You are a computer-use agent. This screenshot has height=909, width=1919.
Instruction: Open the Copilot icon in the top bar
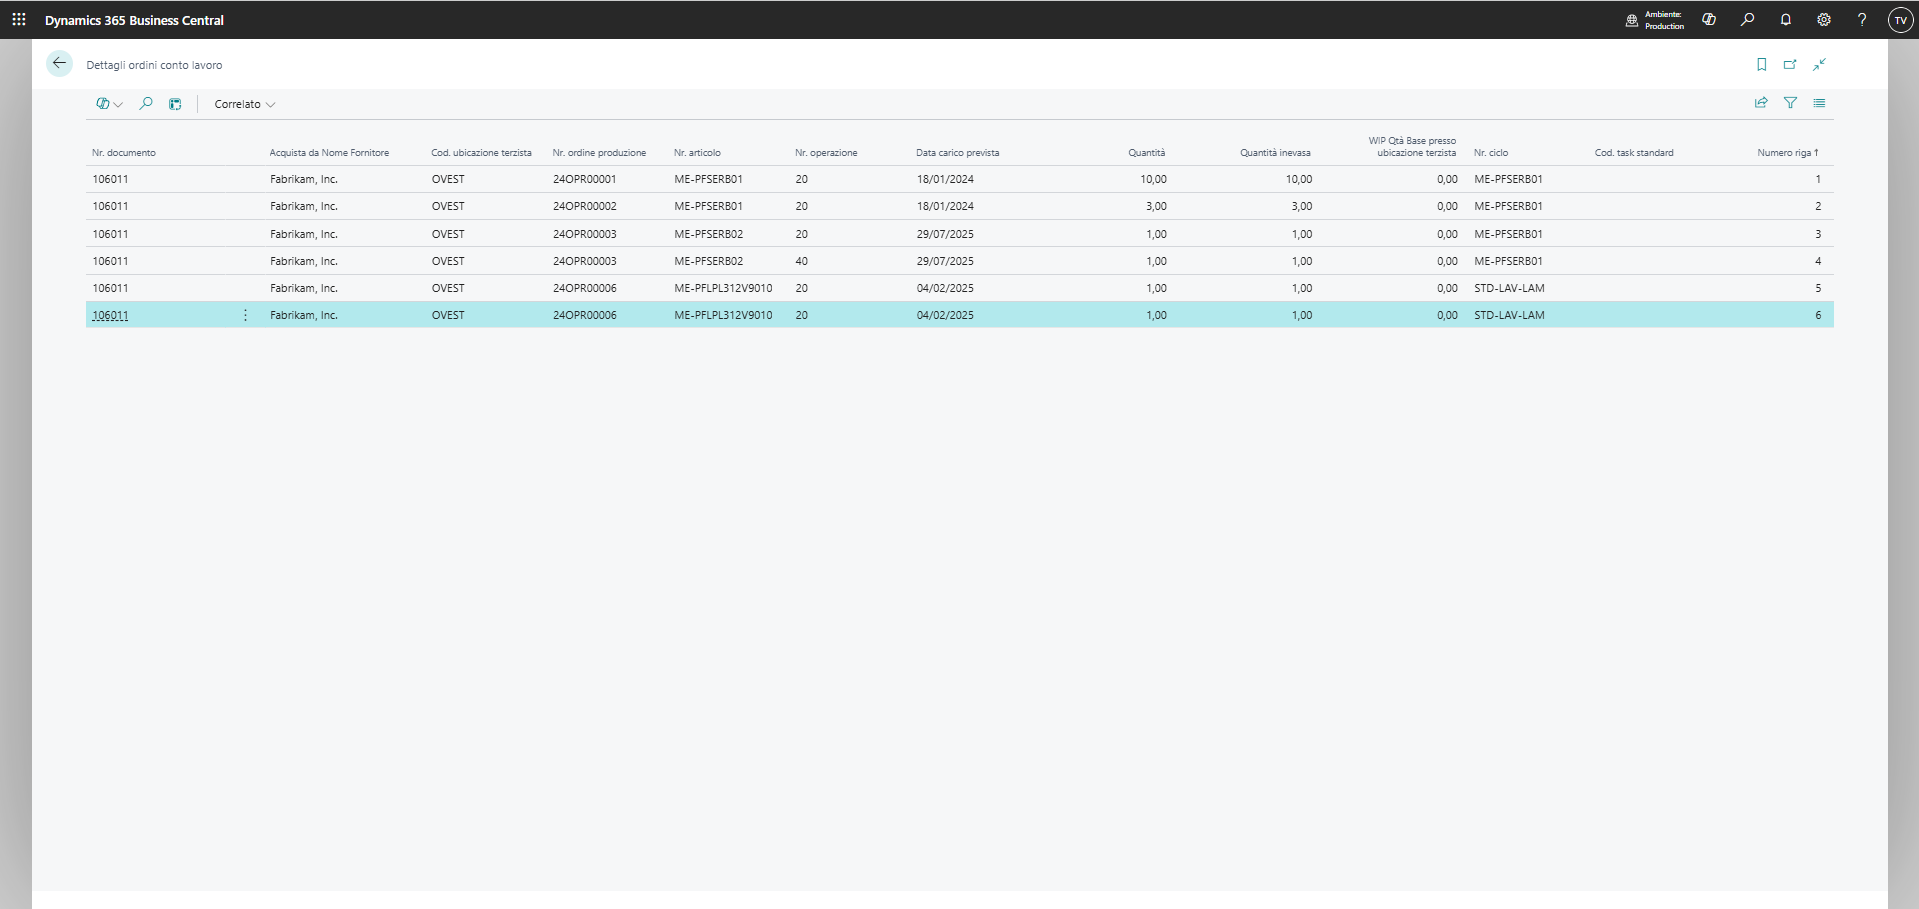click(1709, 20)
